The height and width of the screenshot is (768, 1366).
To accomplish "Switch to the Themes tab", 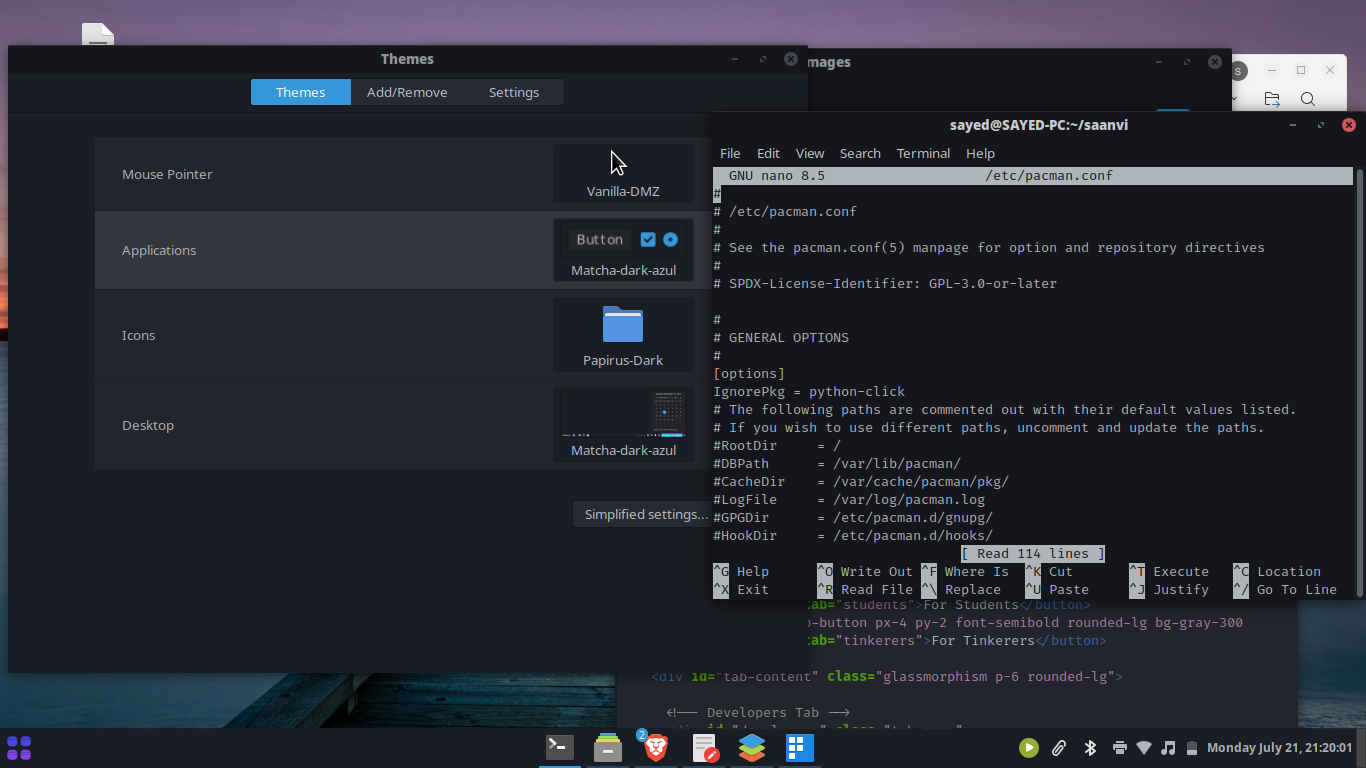I will click(301, 92).
